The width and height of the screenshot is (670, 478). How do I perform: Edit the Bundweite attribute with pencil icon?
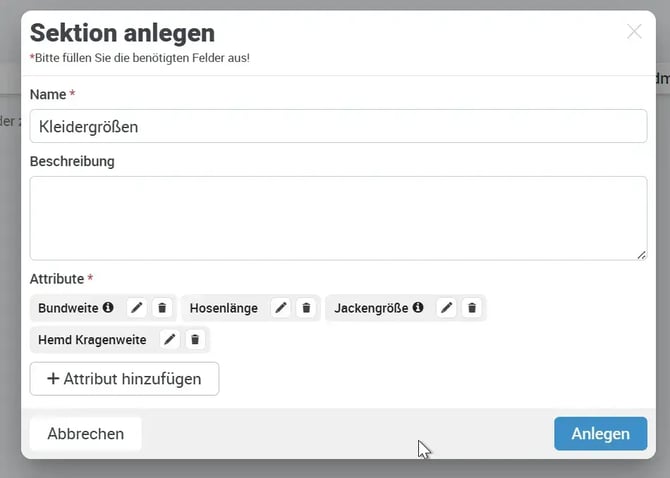[138, 308]
